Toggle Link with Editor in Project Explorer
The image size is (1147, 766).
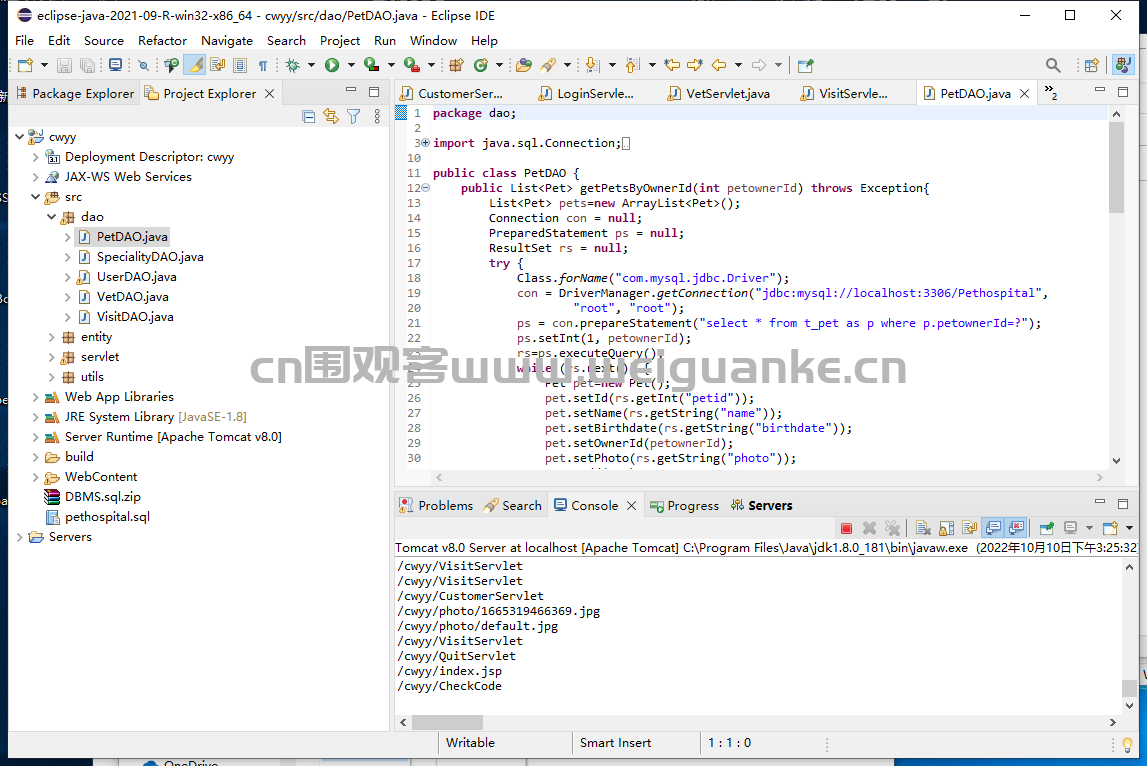[x=331, y=116]
